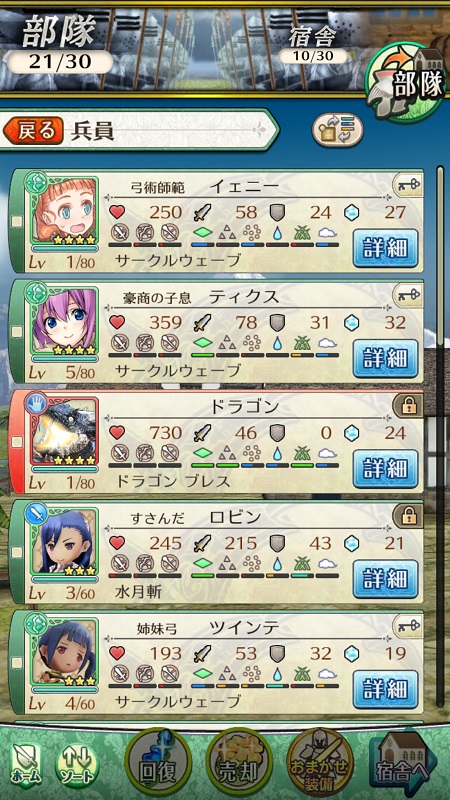Check the selection box for ティクス

click(17, 332)
